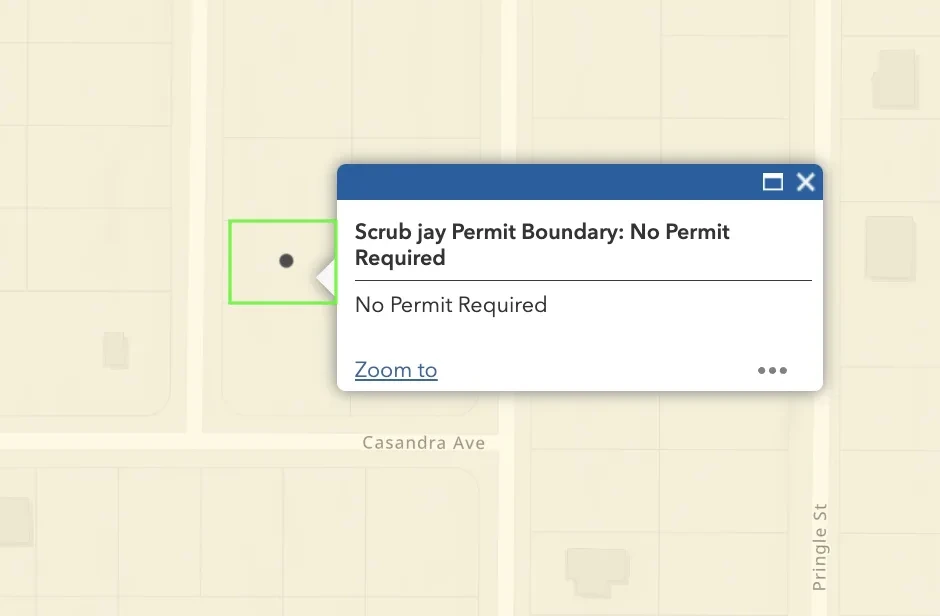Select building footprint in the top-right corner

click(894, 78)
